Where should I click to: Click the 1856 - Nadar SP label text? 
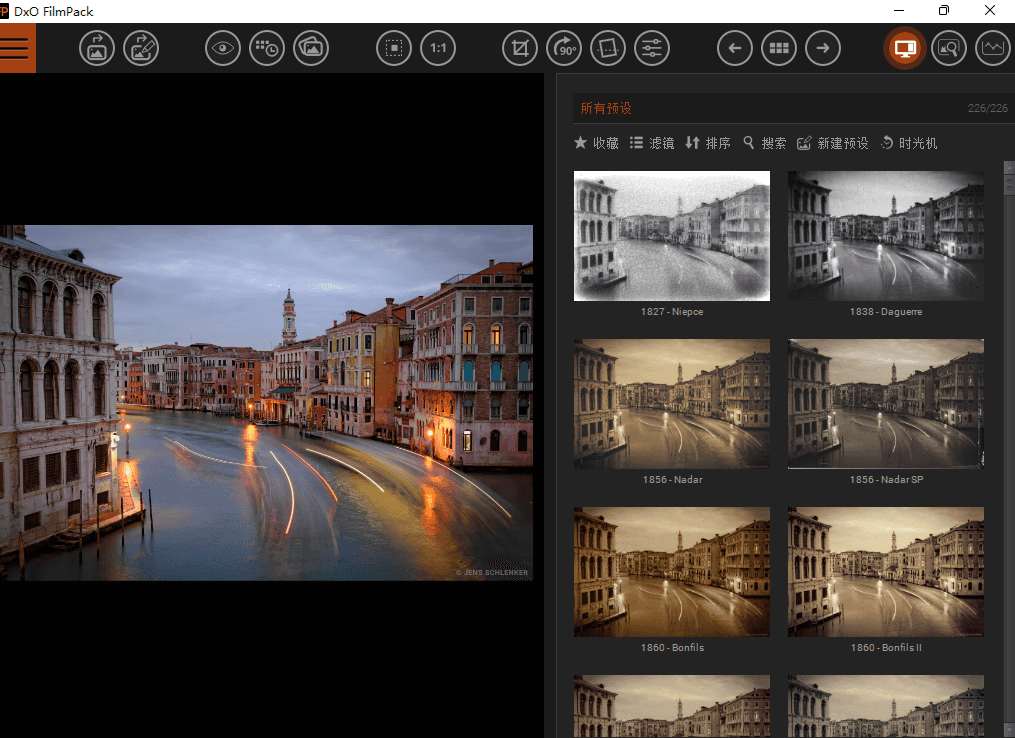886,480
